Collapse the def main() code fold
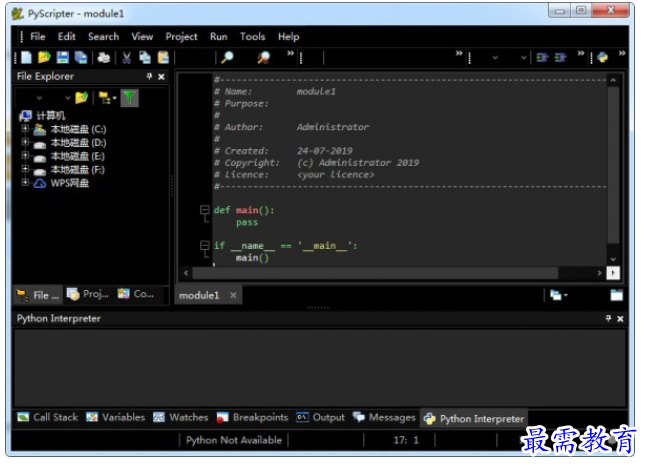The width and height of the screenshot is (645, 472). tap(204, 210)
